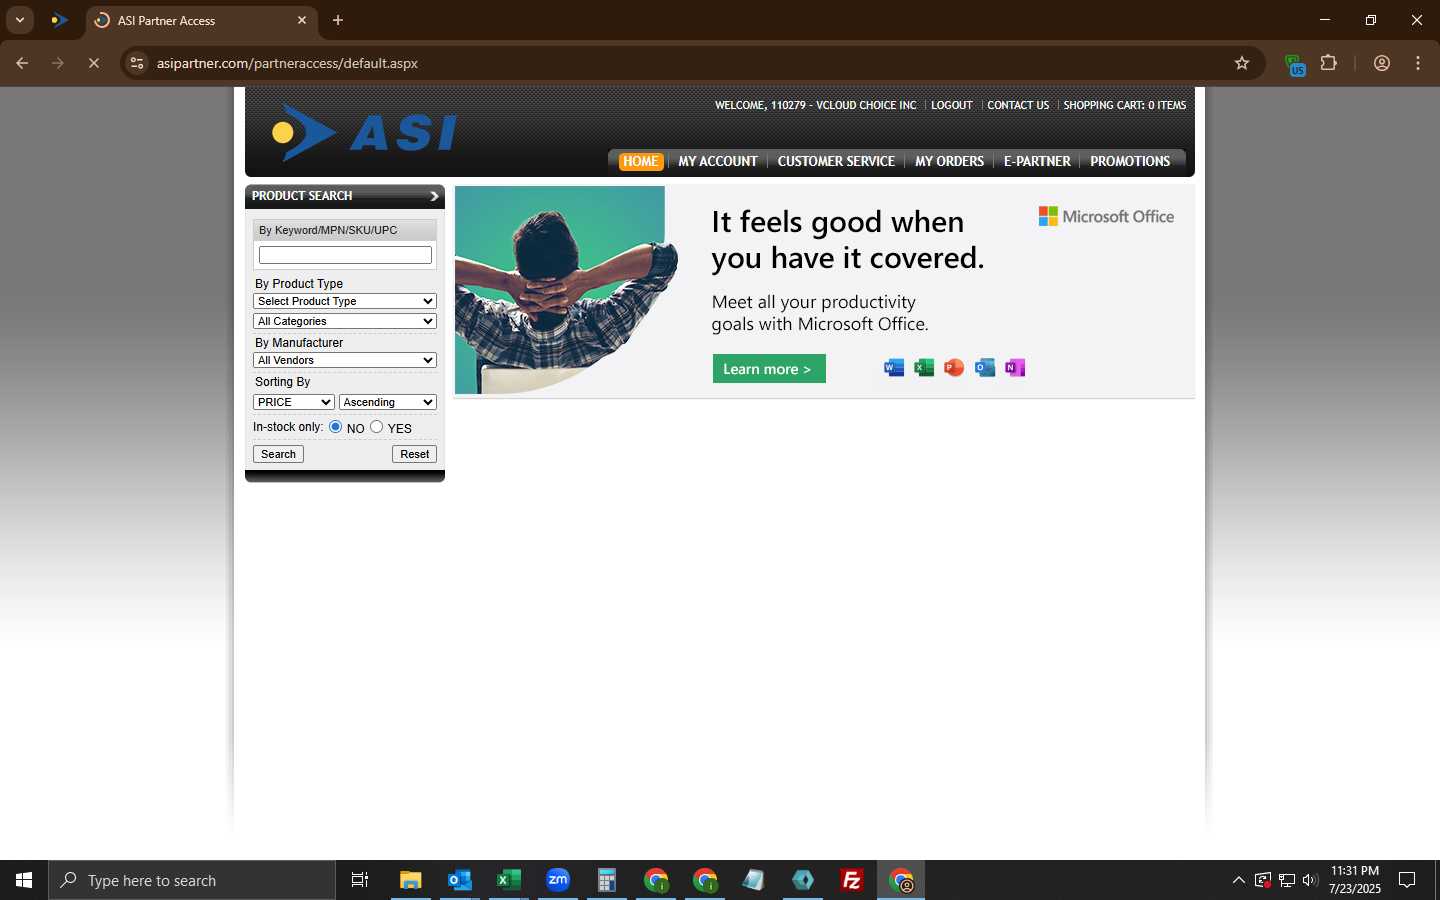The height and width of the screenshot is (900, 1440).
Task: Open Excel from taskbar
Action: point(508,880)
